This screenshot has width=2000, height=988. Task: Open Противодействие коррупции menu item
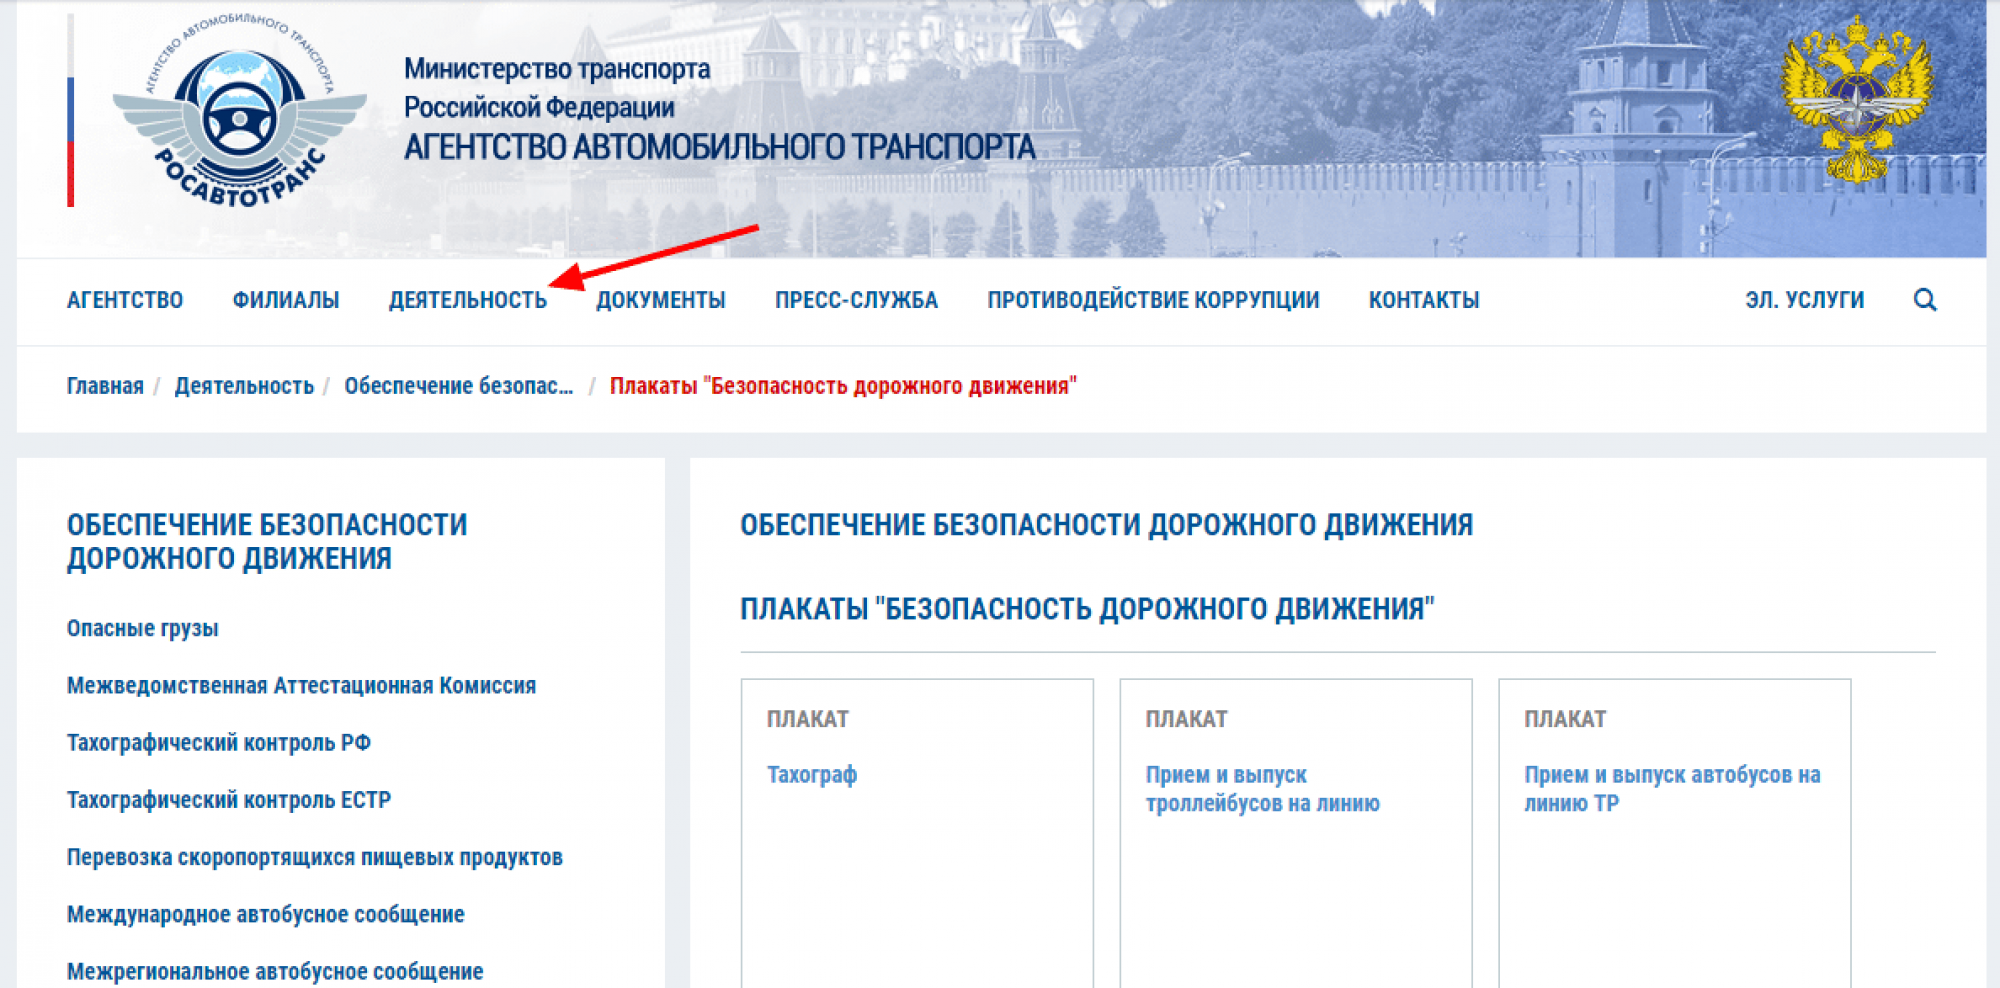(x=1153, y=300)
